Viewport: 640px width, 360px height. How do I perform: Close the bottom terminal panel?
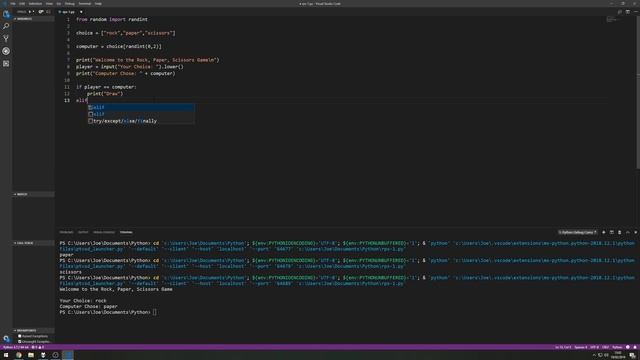(x=636, y=232)
